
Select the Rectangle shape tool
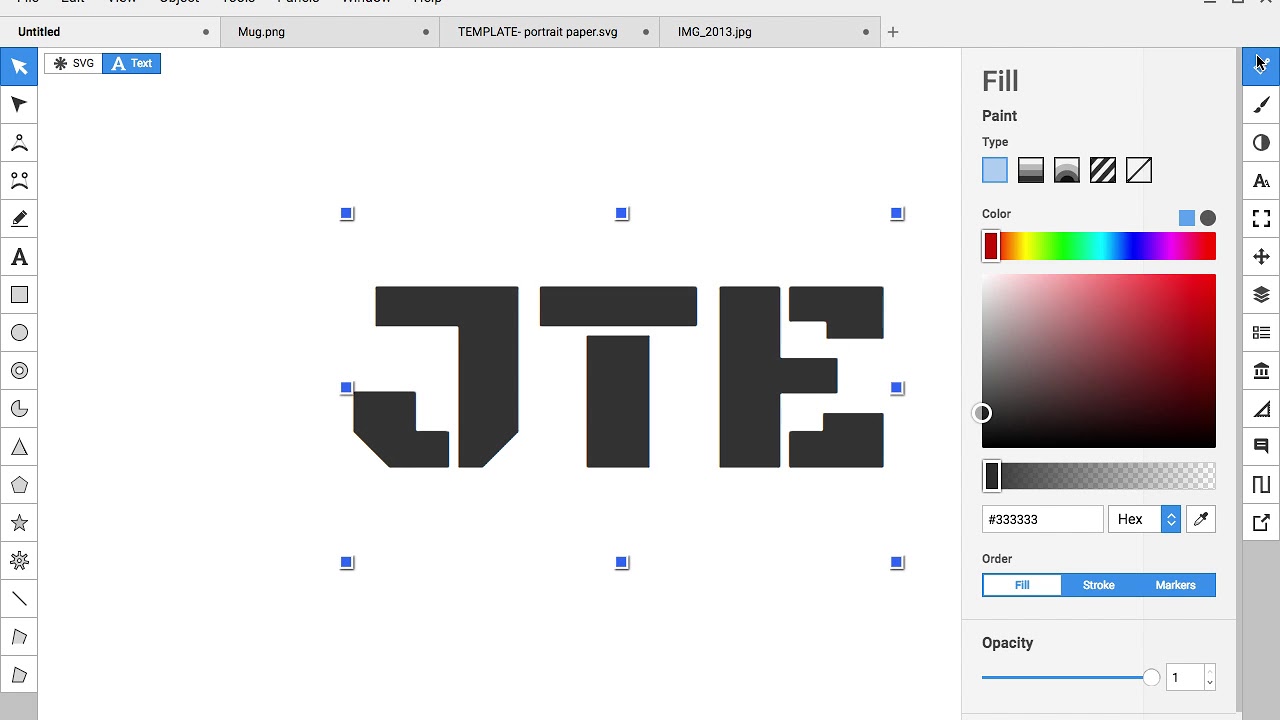tap(19, 295)
